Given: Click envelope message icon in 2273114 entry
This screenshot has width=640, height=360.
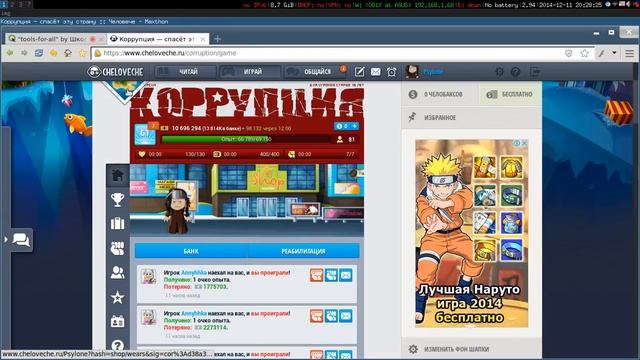Looking at the screenshot, I should 346,316.
